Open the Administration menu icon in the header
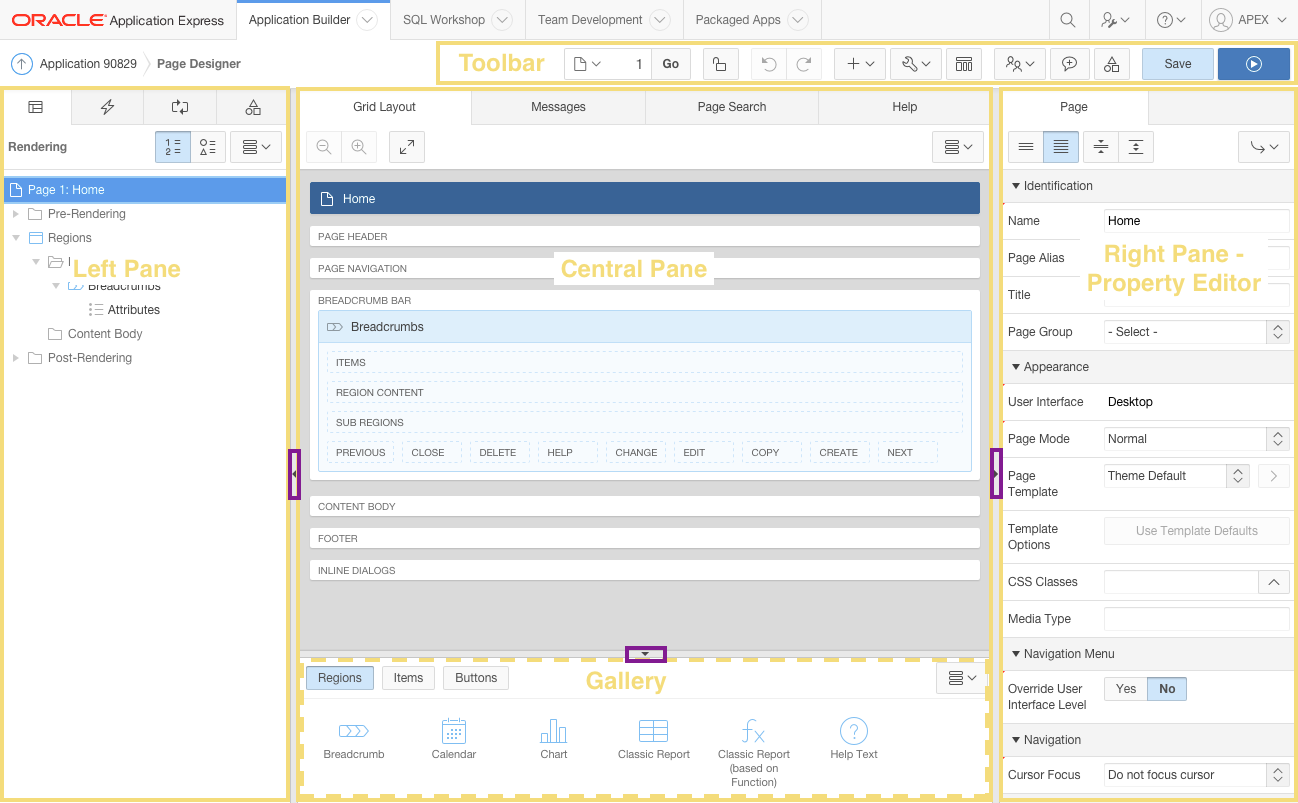1298x803 pixels. 1115,20
